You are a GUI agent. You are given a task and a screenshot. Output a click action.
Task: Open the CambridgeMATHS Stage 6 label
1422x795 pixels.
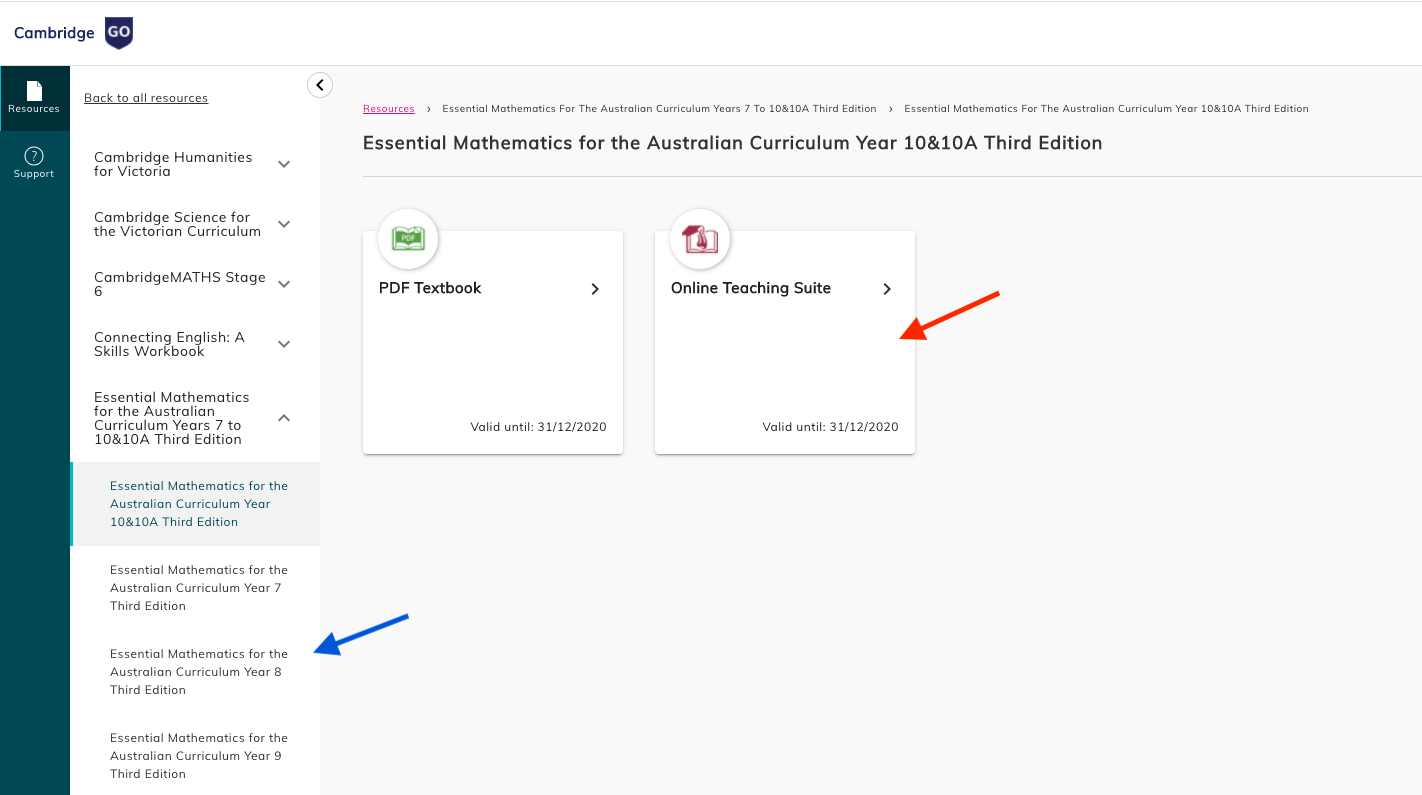(180, 284)
